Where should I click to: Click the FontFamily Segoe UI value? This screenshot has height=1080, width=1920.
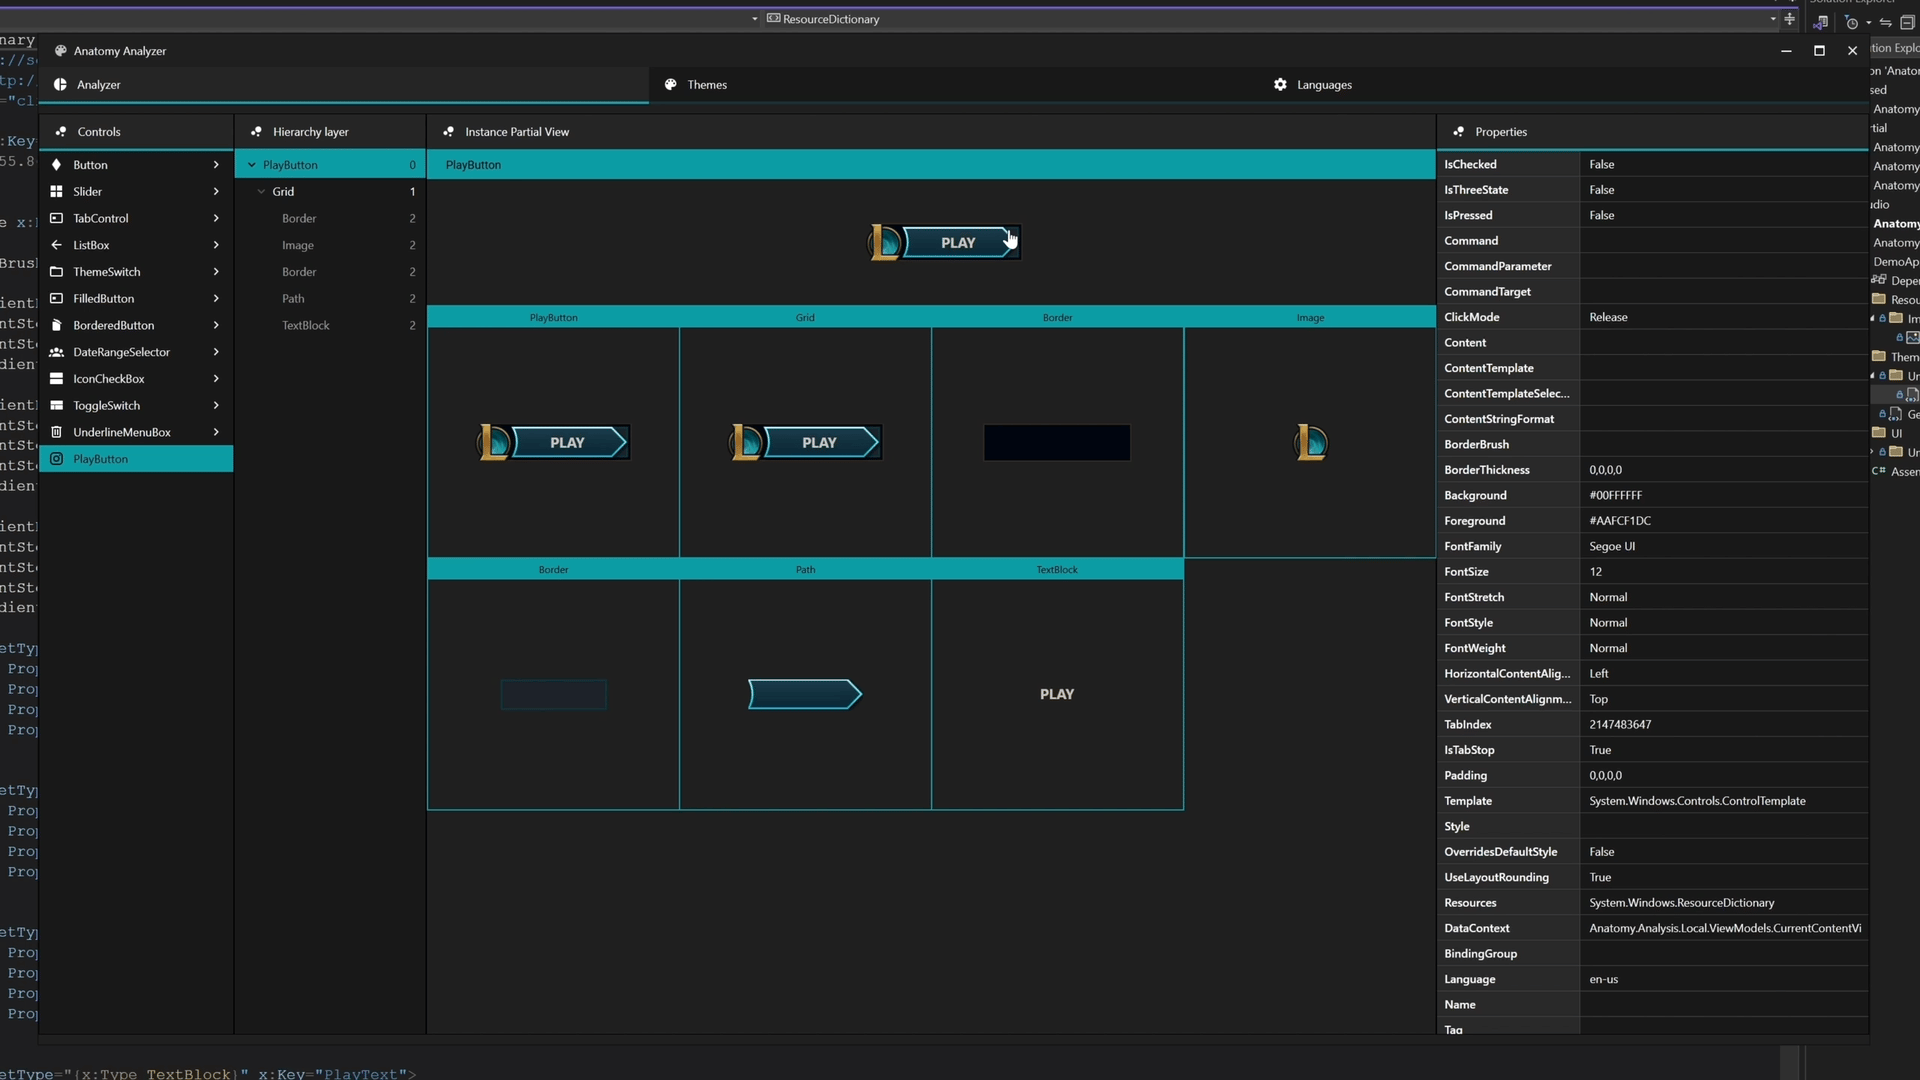click(x=1724, y=546)
